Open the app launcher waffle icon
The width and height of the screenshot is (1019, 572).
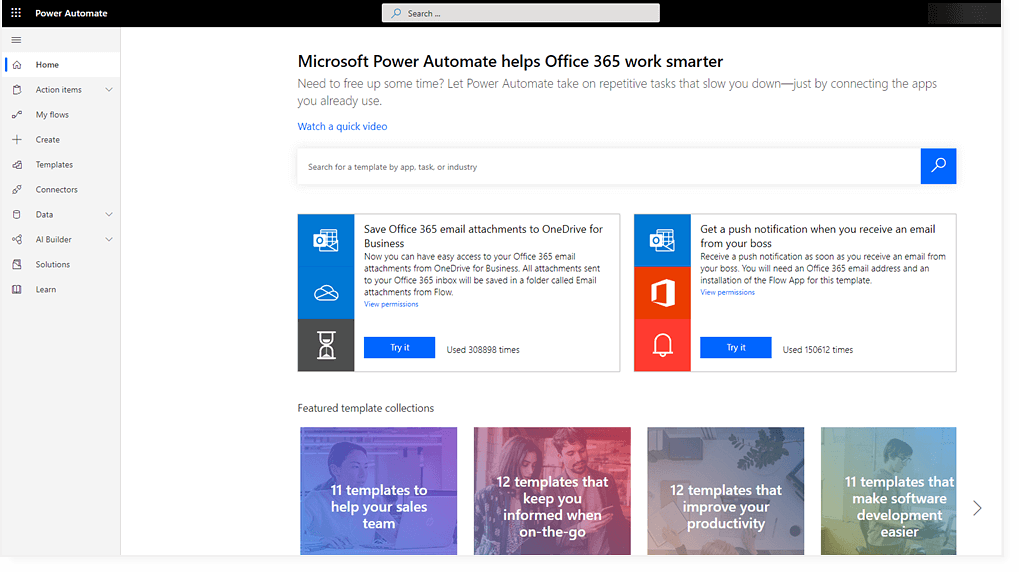pos(16,13)
